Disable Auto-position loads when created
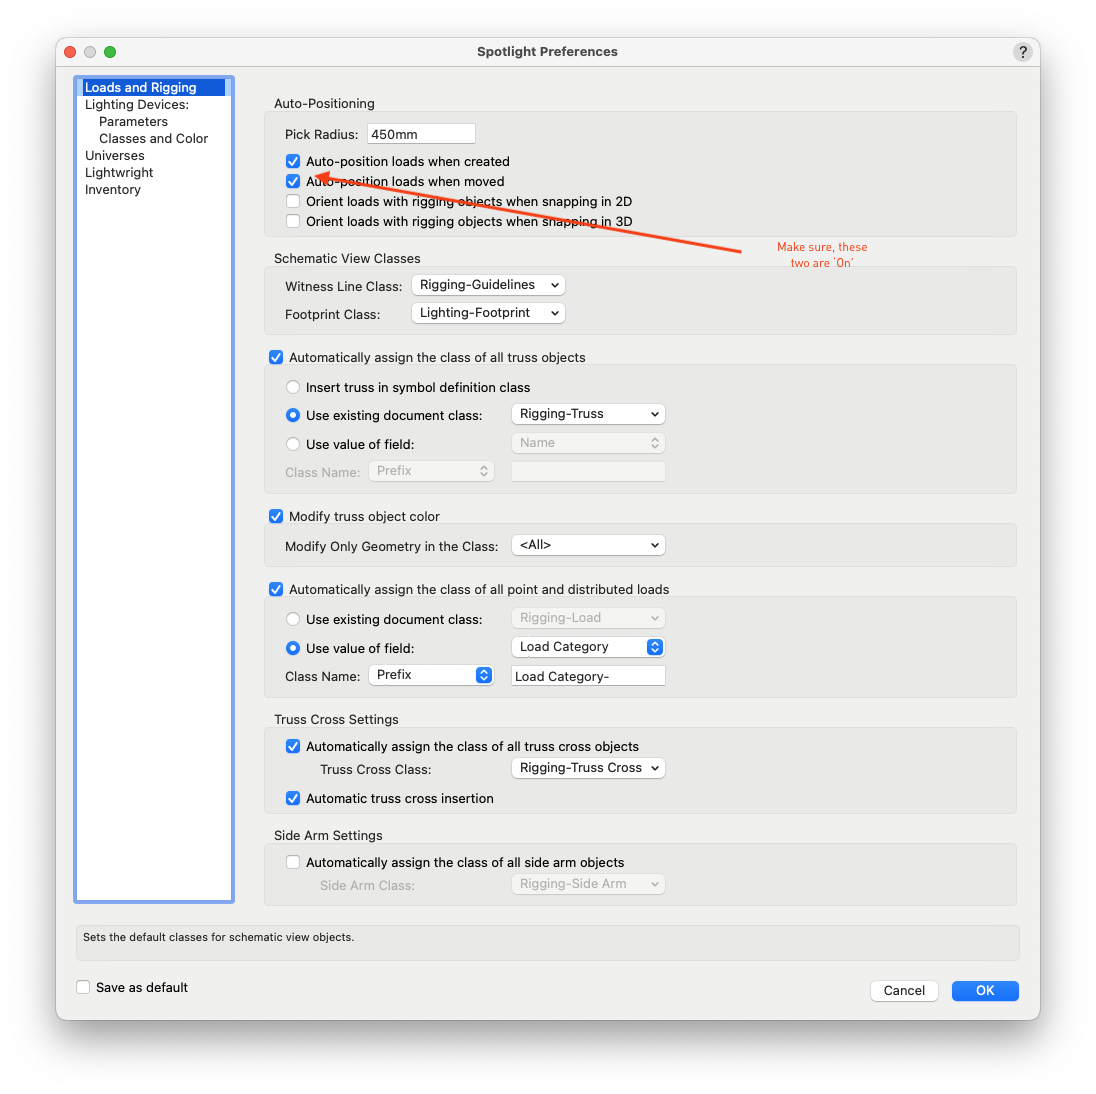This screenshot has width=1096, height=1094. tap(293, 161)
